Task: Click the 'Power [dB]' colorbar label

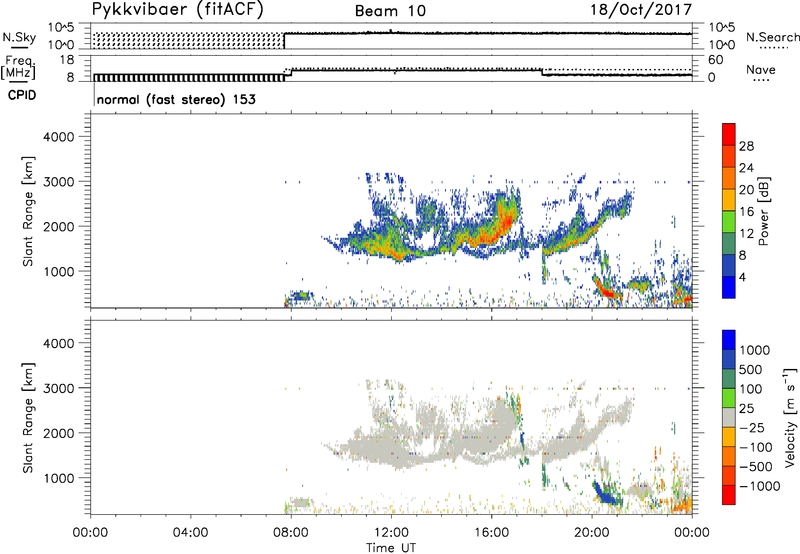Action: (x=764, y=211)
